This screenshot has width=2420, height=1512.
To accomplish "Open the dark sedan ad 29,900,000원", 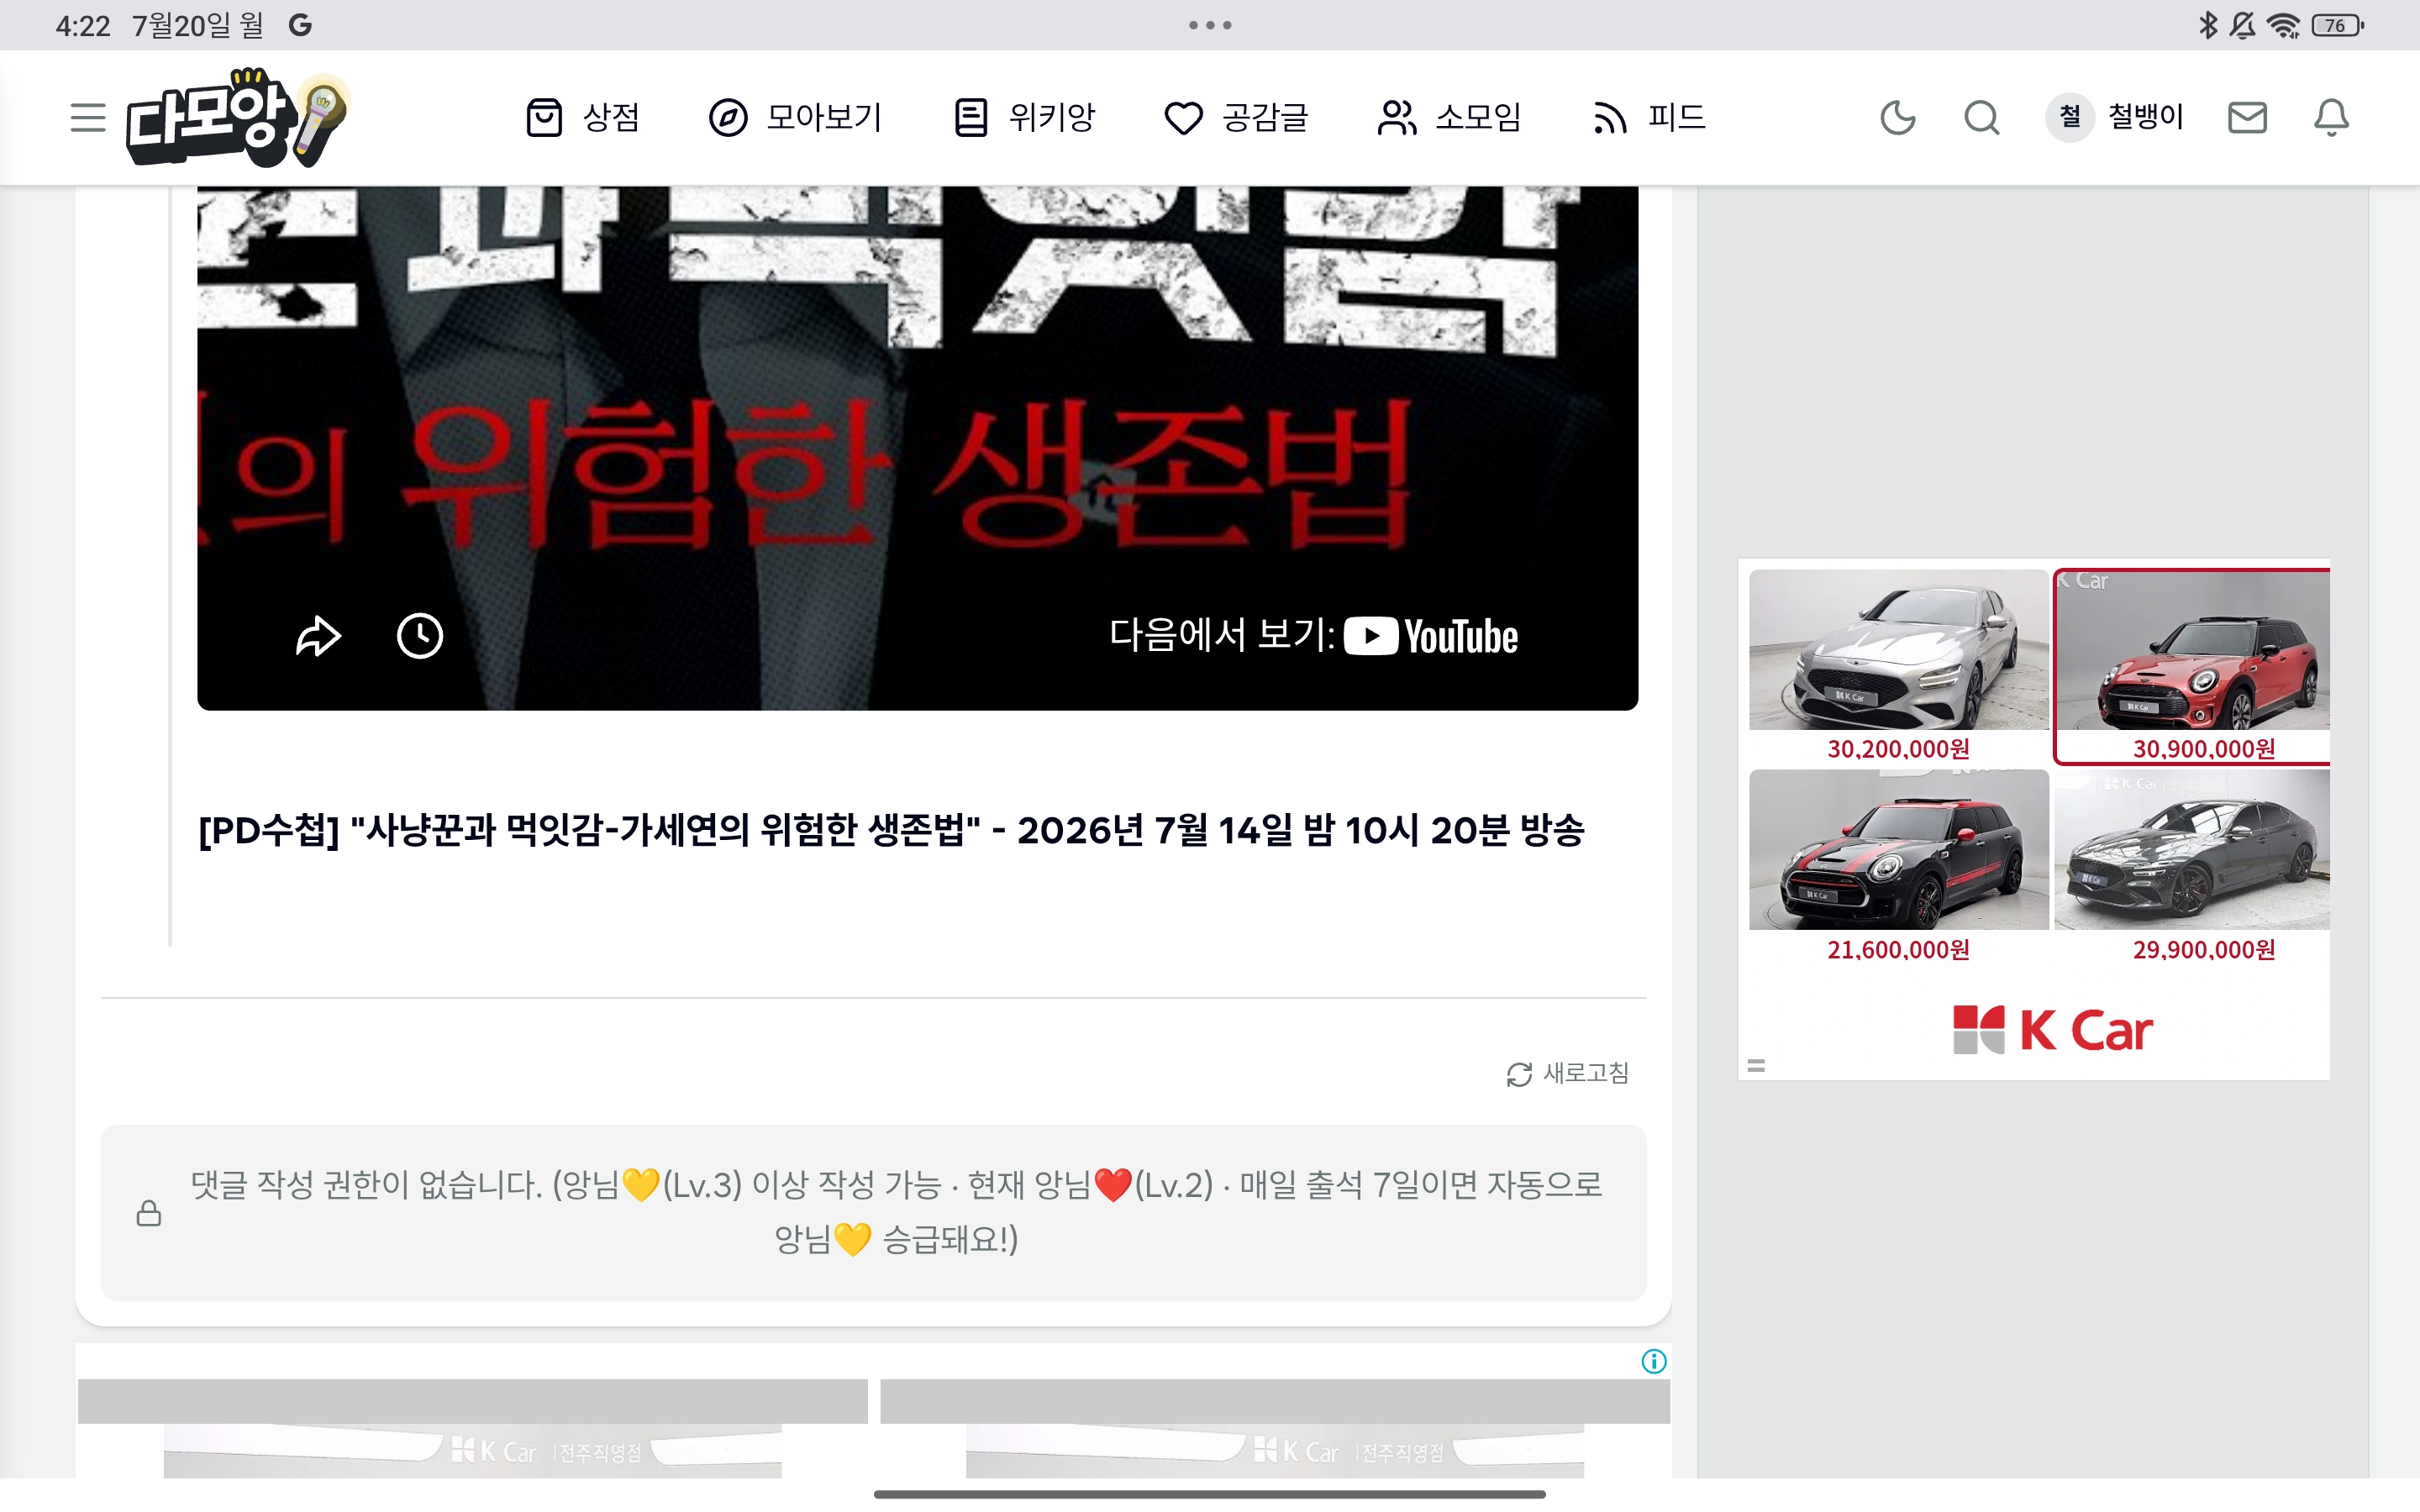I will coord(2192,866).
